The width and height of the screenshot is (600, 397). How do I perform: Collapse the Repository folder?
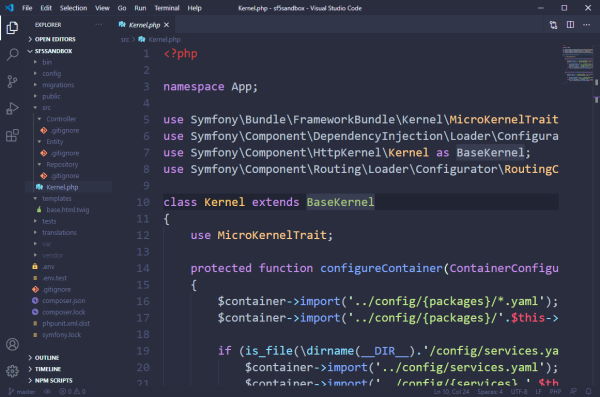62,165
